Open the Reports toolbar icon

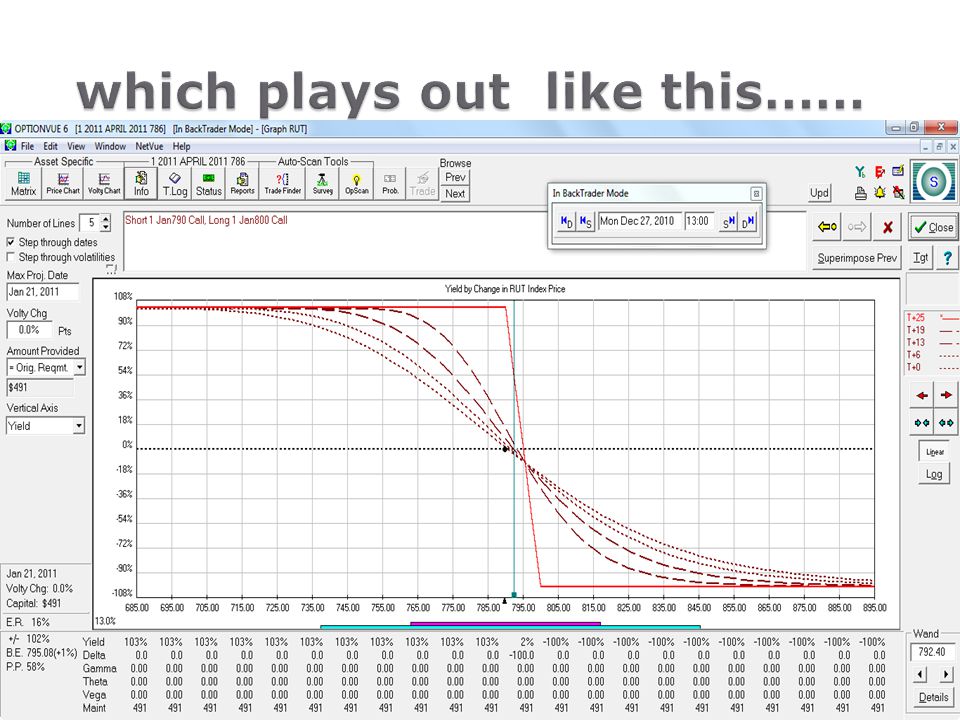click(x=242, y=184)
